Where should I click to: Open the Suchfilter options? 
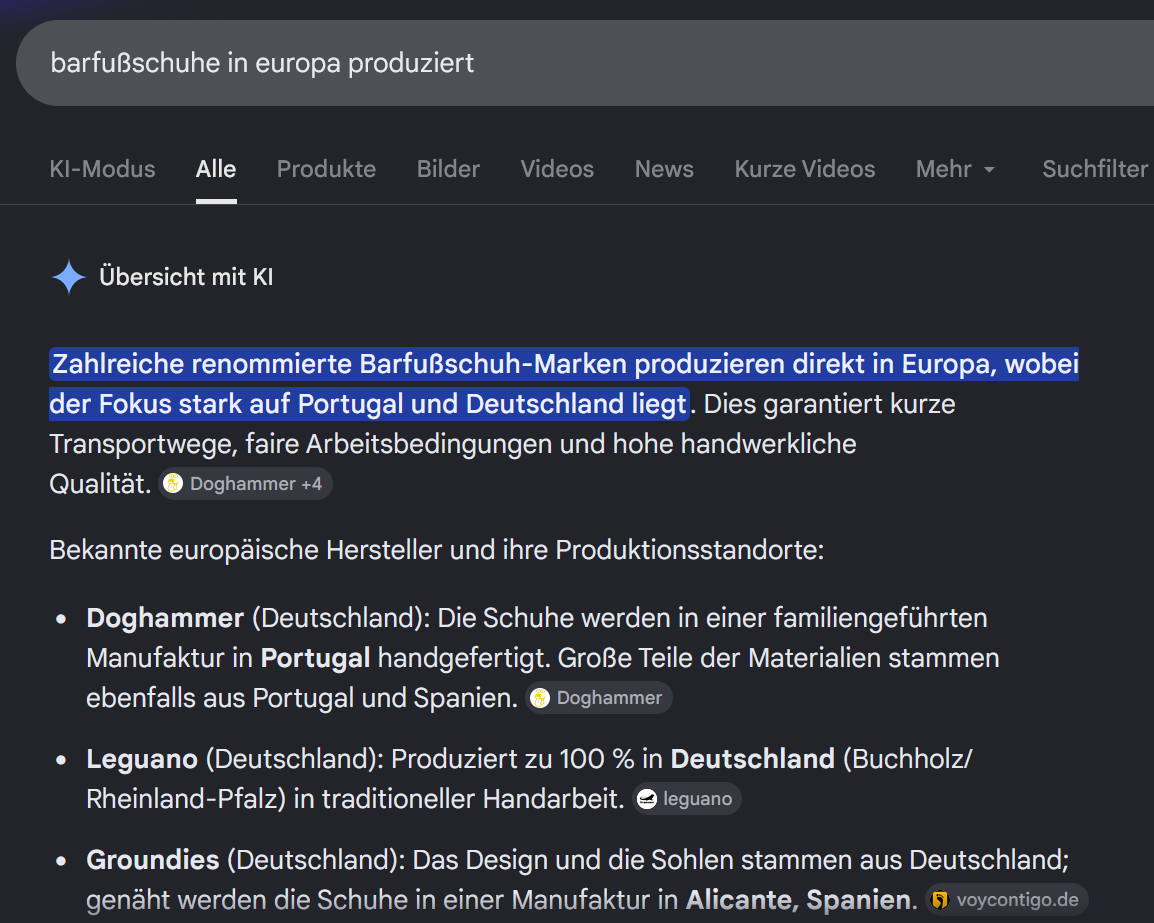(1095, 169)
